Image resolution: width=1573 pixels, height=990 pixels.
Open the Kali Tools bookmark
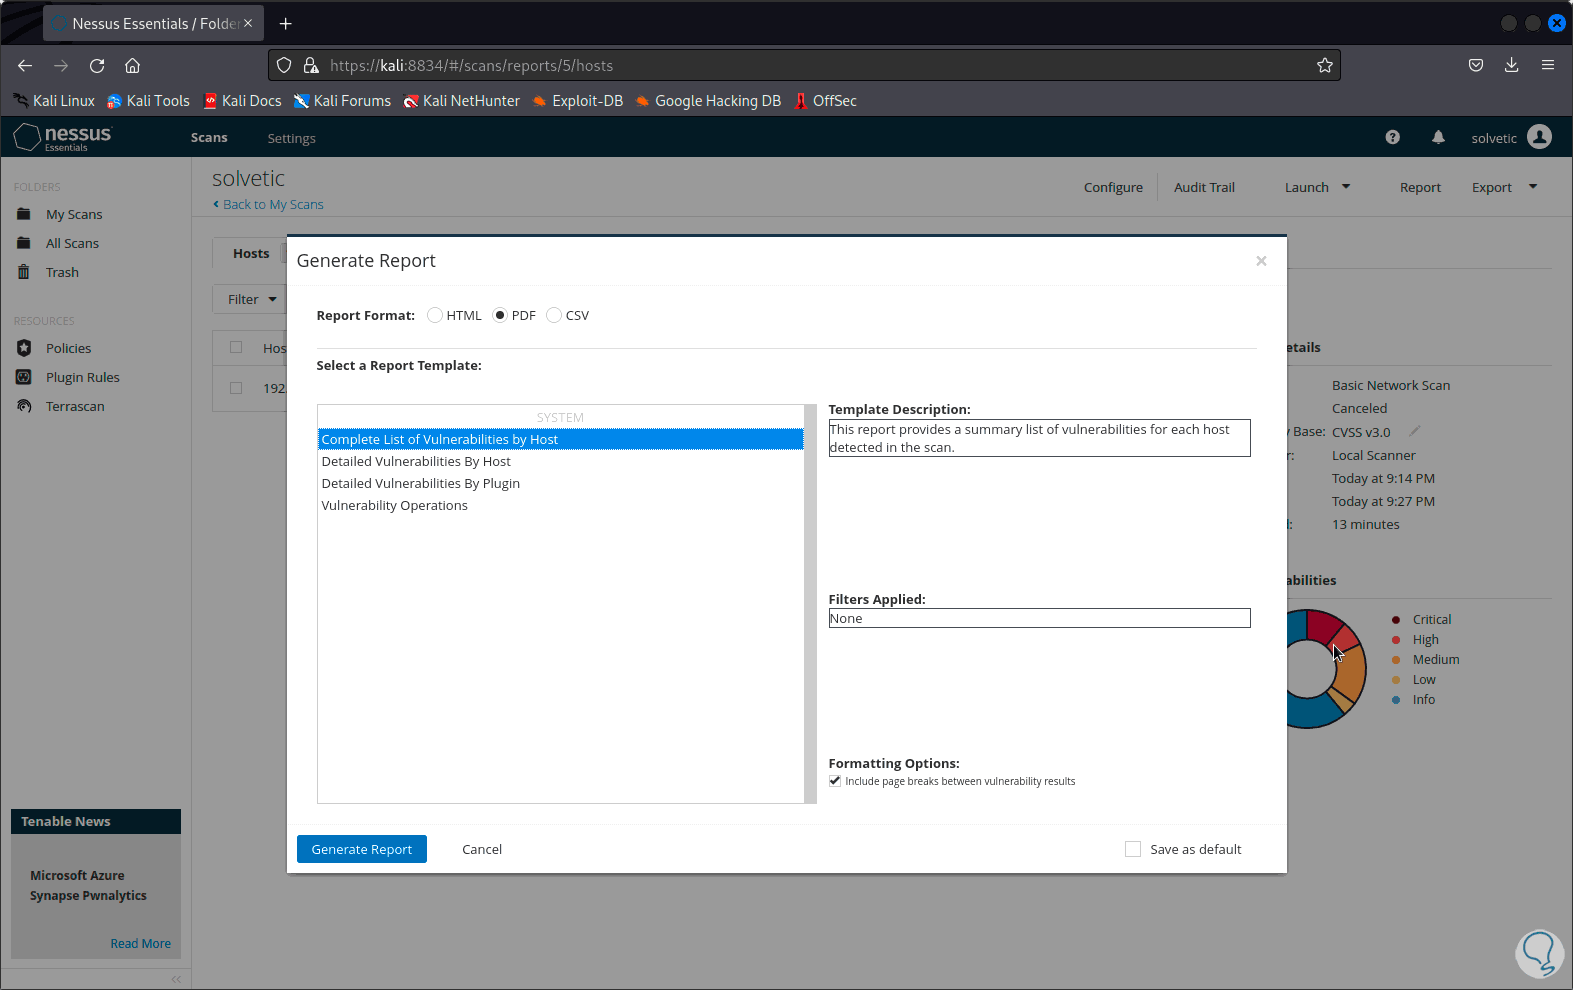coord(148,101)
